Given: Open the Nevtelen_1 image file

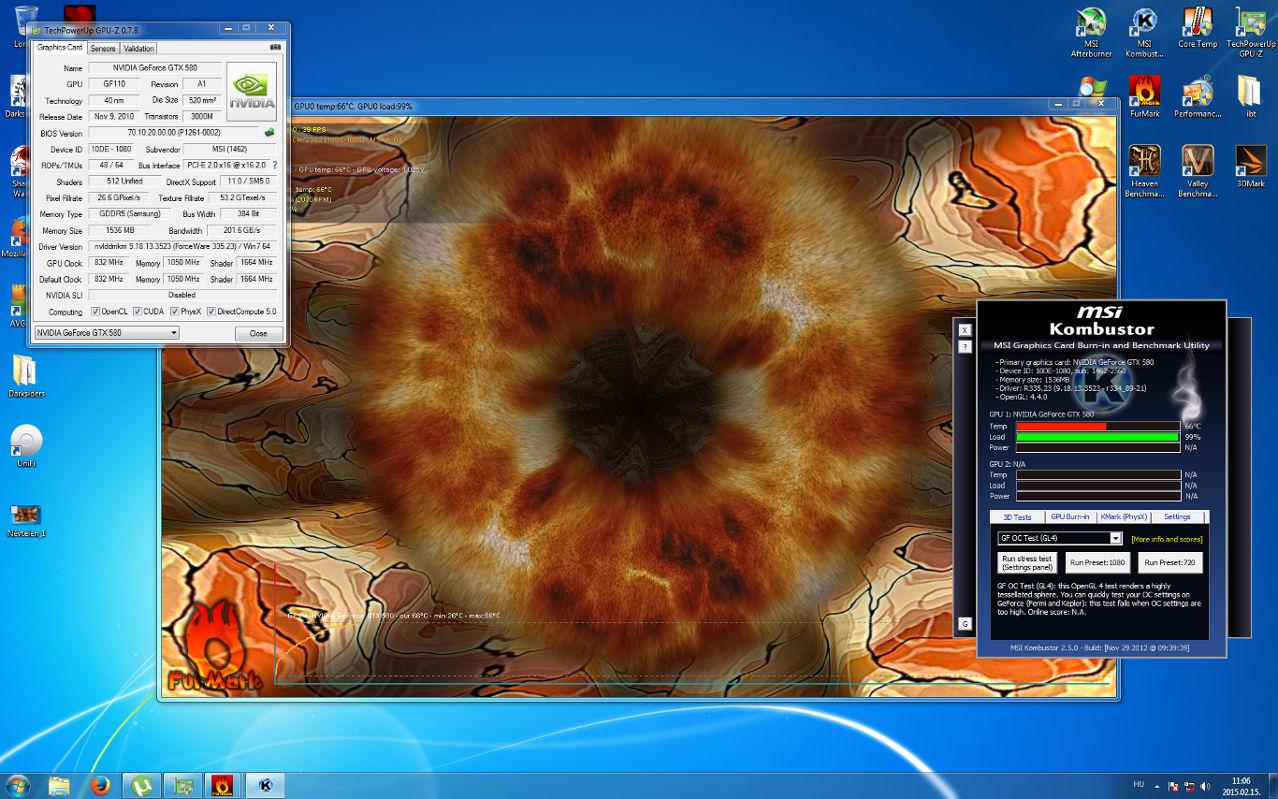Looking at the screenshot, I should (27, 520).
